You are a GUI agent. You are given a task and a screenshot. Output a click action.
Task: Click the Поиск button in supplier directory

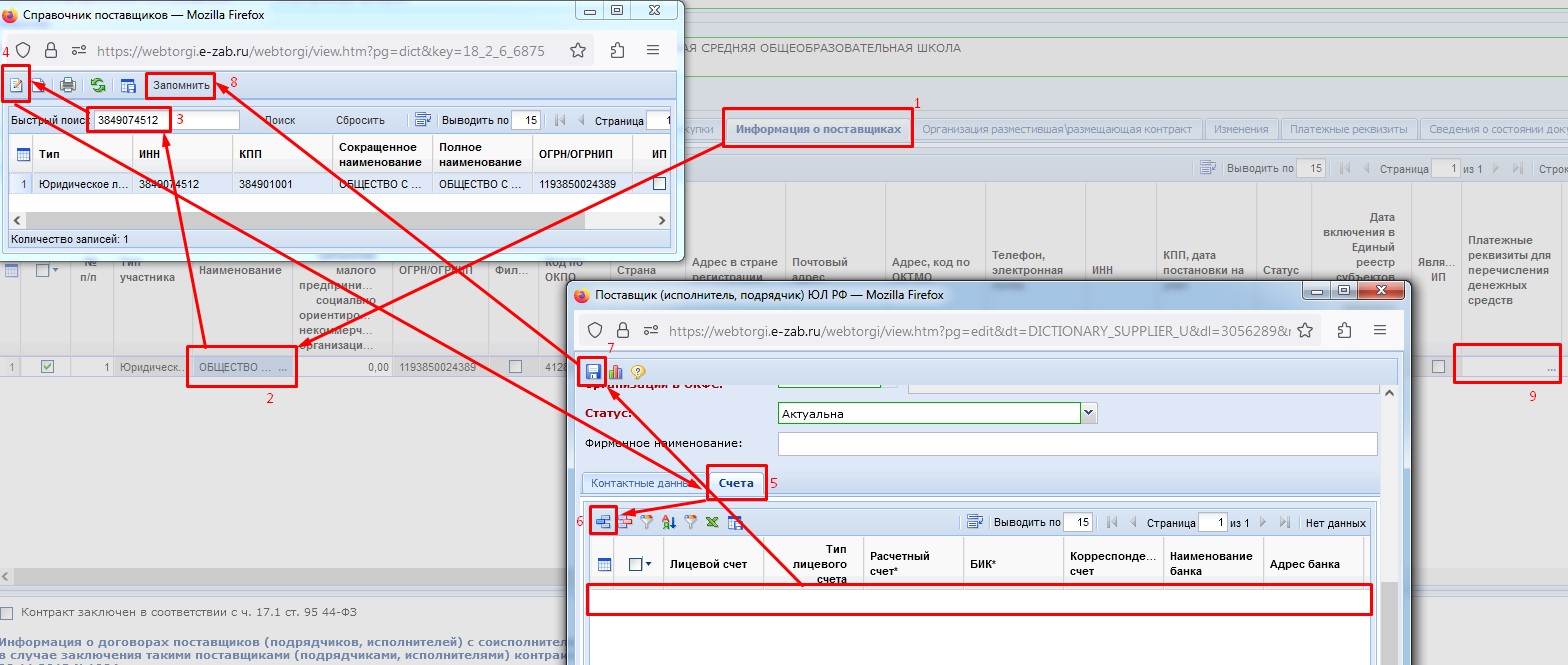coord(280,120)
